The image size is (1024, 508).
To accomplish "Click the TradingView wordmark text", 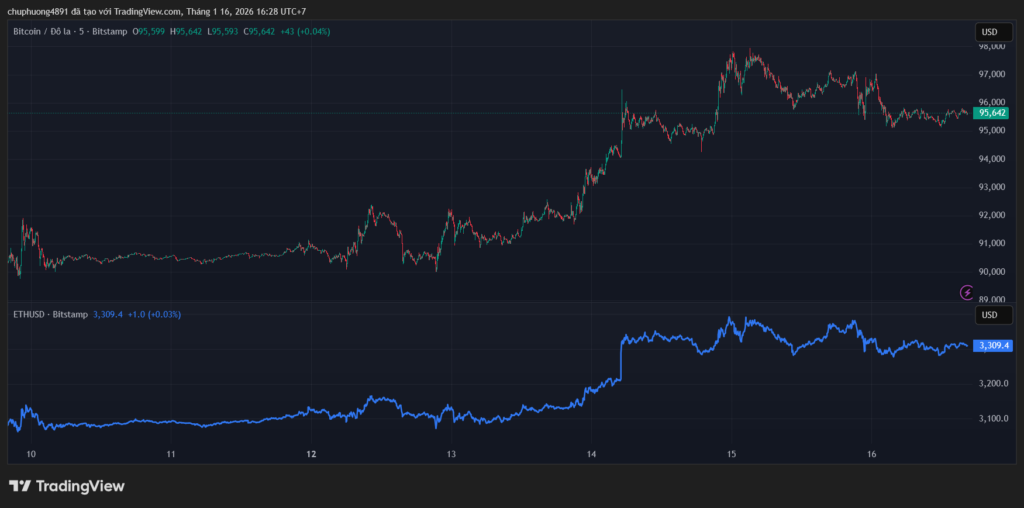I will click(80, 486).
